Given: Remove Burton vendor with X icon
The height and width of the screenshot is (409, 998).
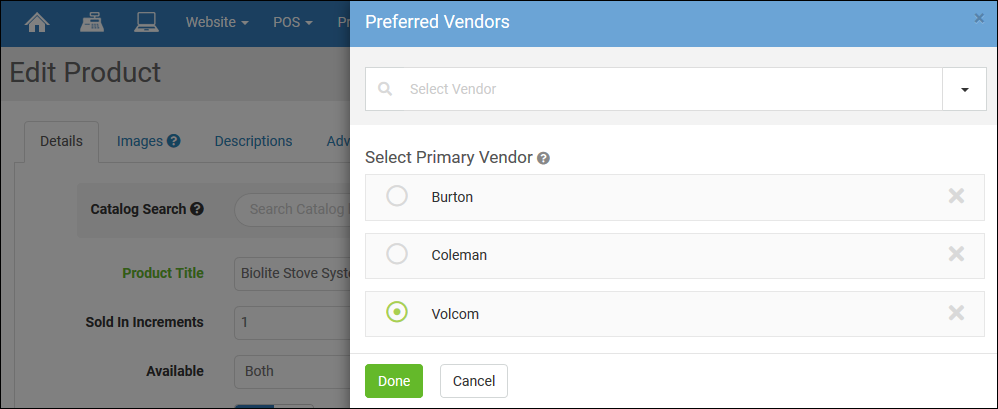Looking at the screenshot, I should pyautogui.click(x=956, y=196).
